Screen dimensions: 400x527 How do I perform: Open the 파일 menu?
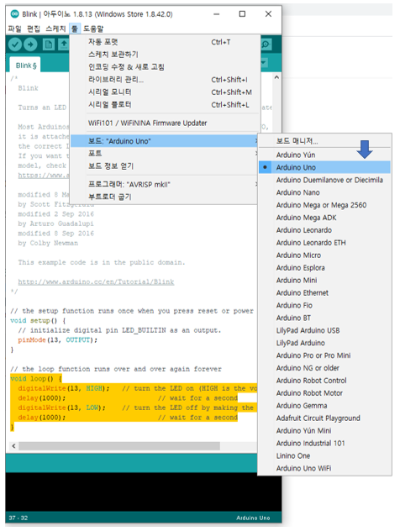pyautogui.click(x=14, y=29)
